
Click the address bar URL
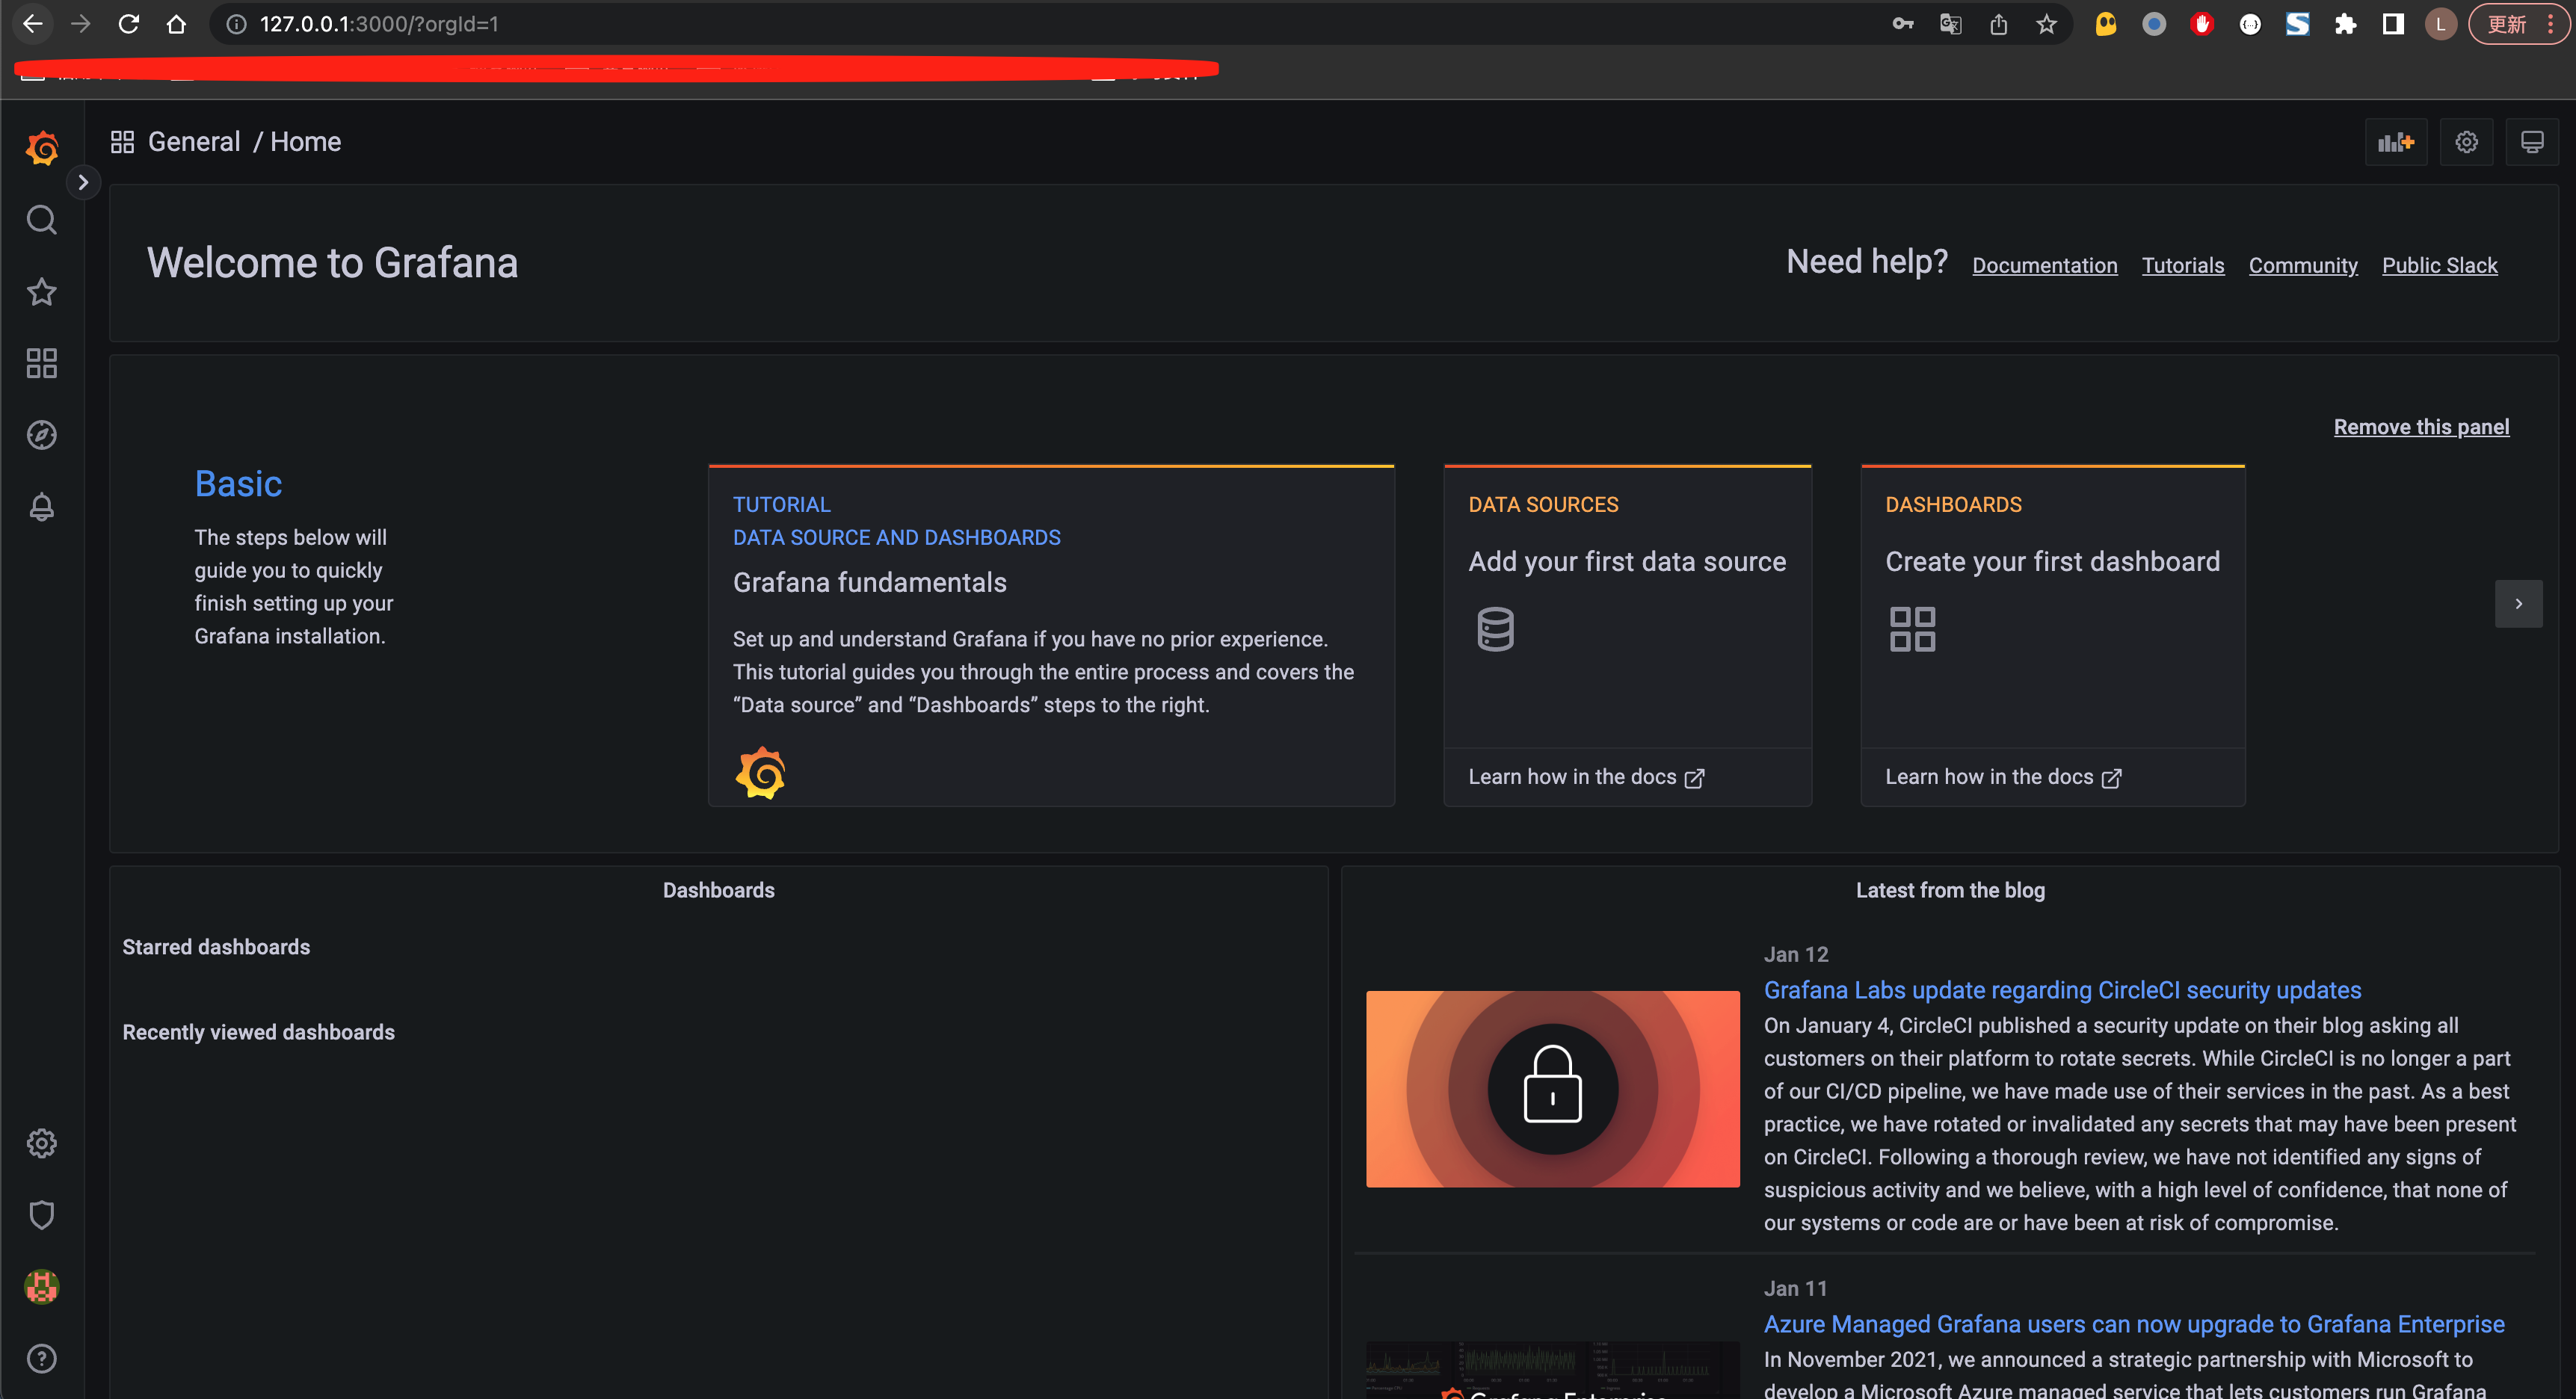(x=379, y=24)
